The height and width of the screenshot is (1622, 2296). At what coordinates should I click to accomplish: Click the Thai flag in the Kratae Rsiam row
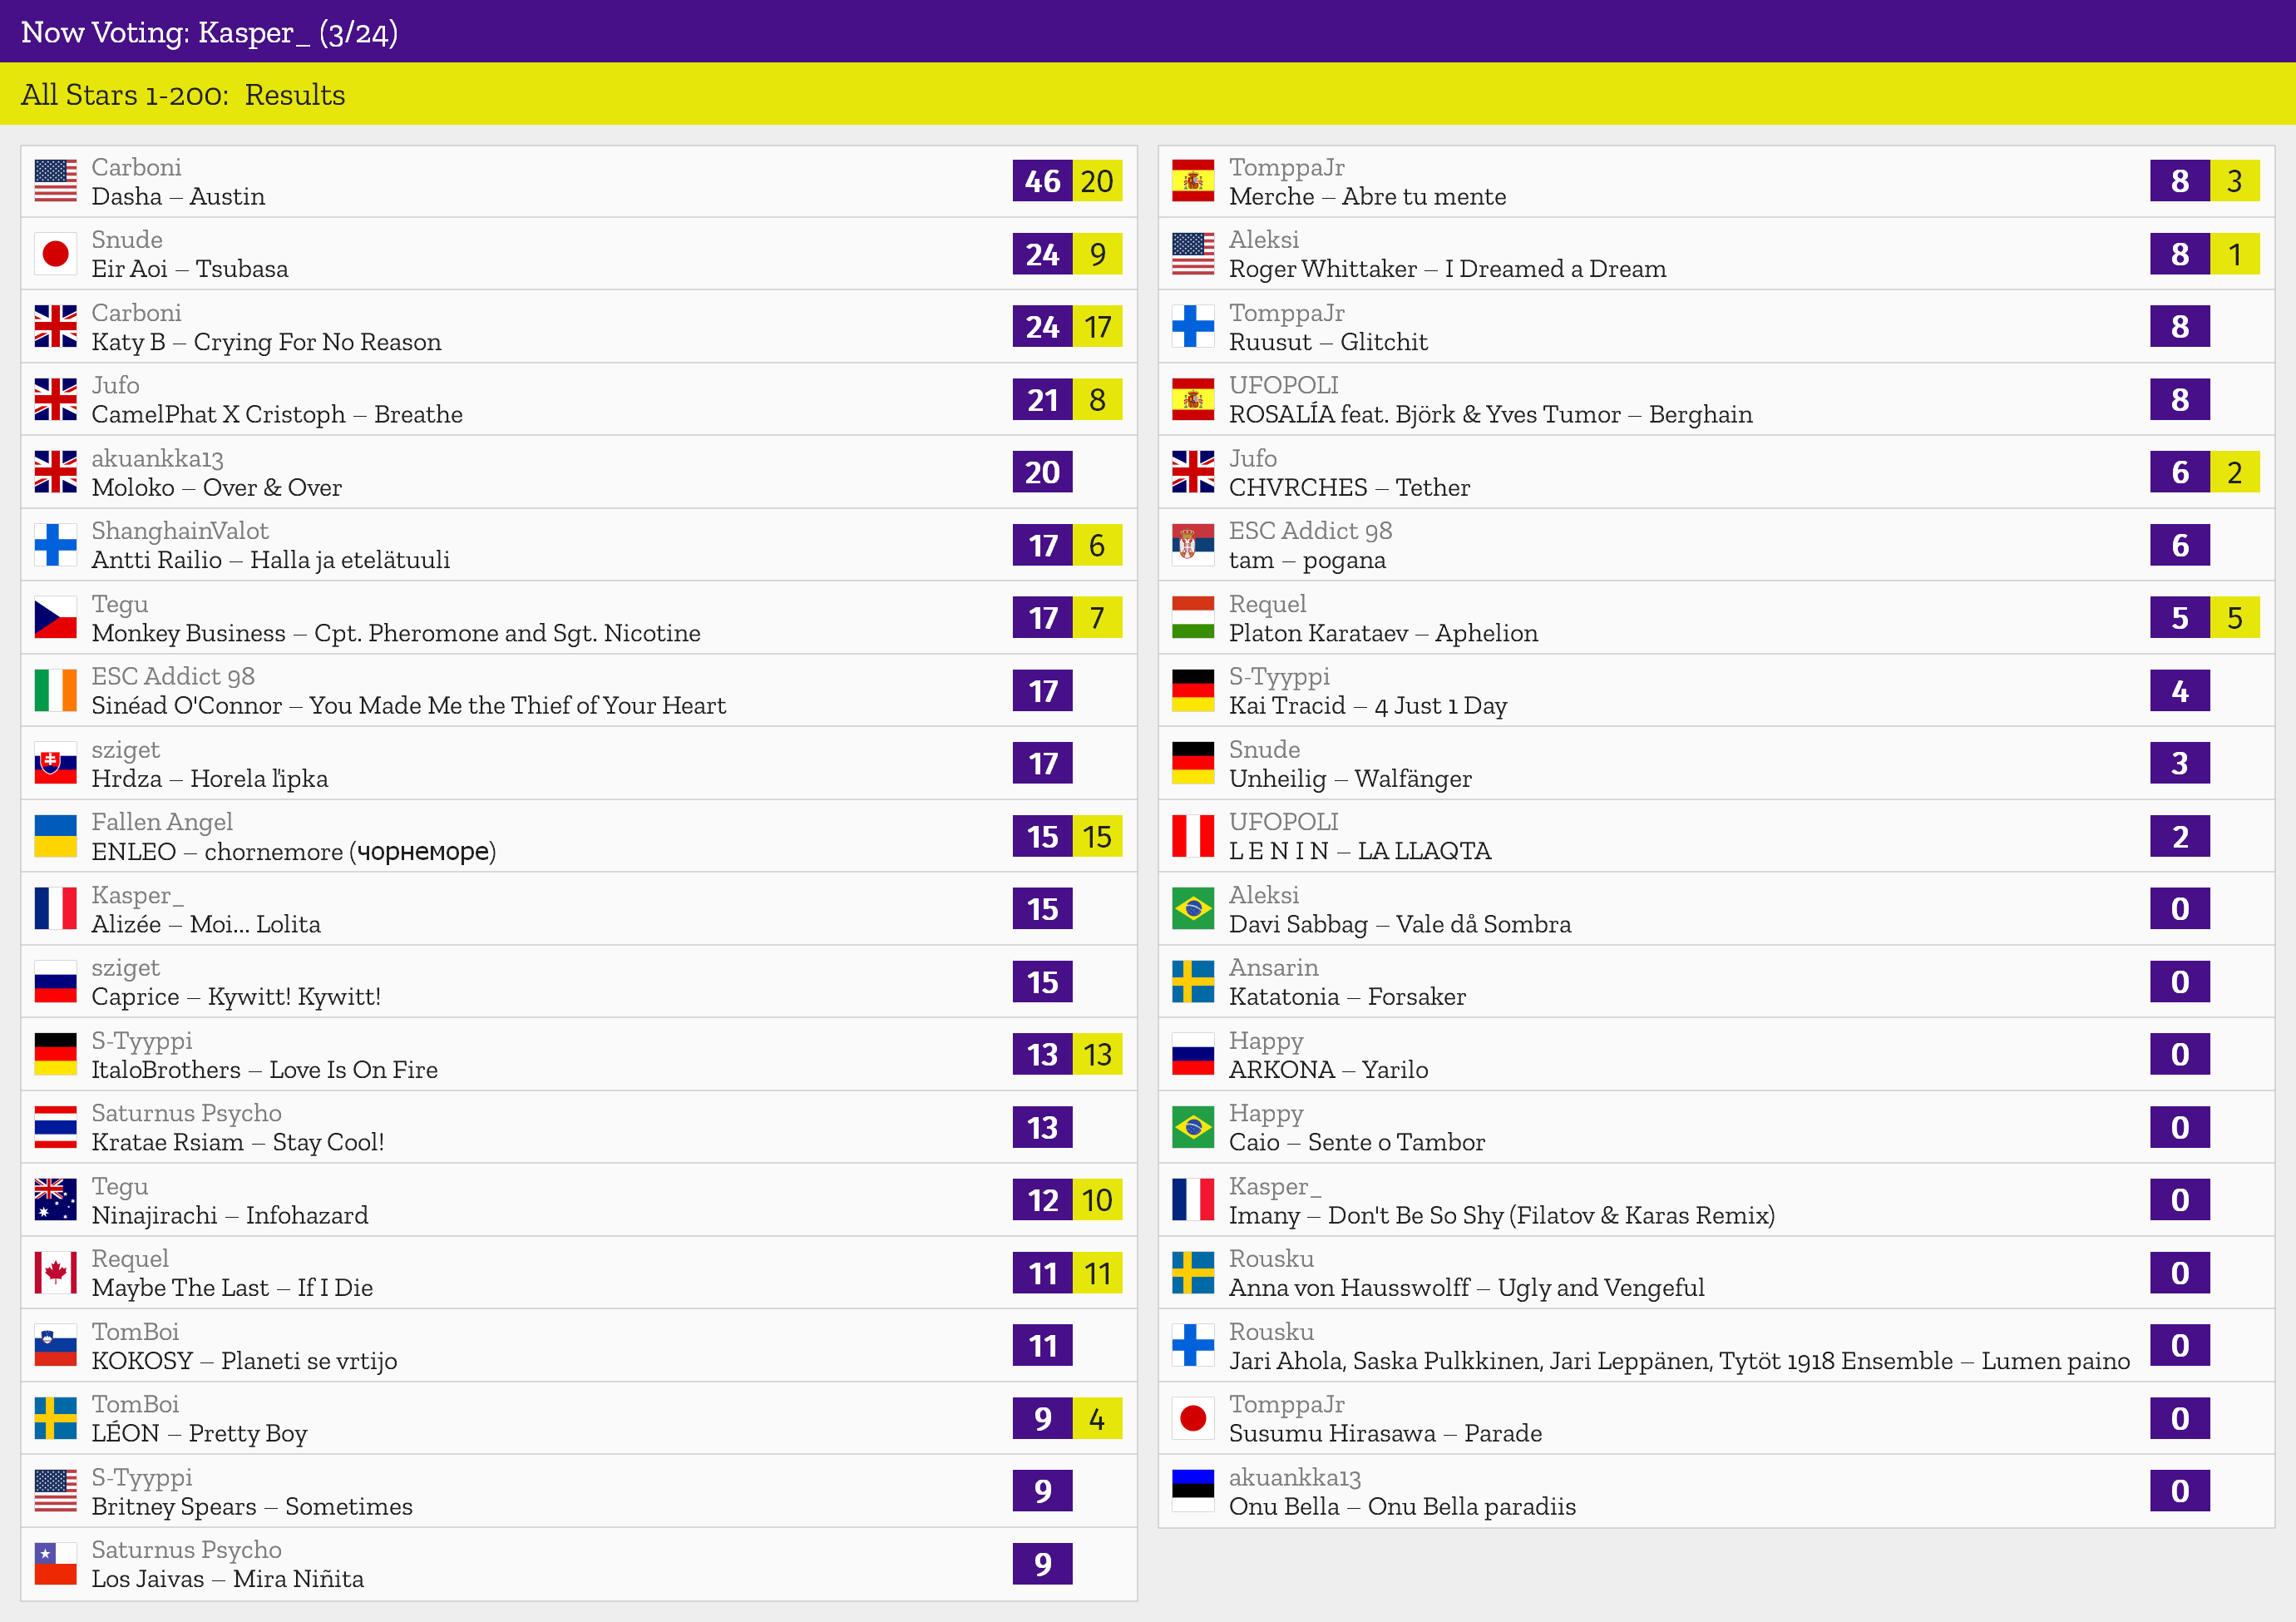(x=55, y=1127)
